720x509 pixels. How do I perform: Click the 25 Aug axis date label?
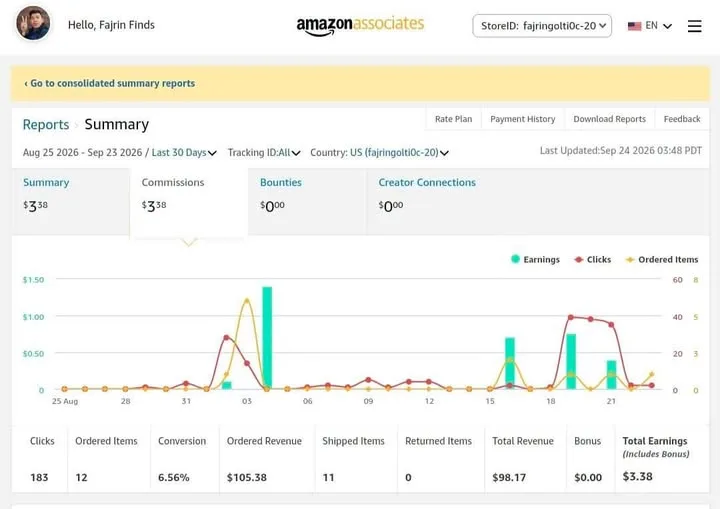point(65,401)
